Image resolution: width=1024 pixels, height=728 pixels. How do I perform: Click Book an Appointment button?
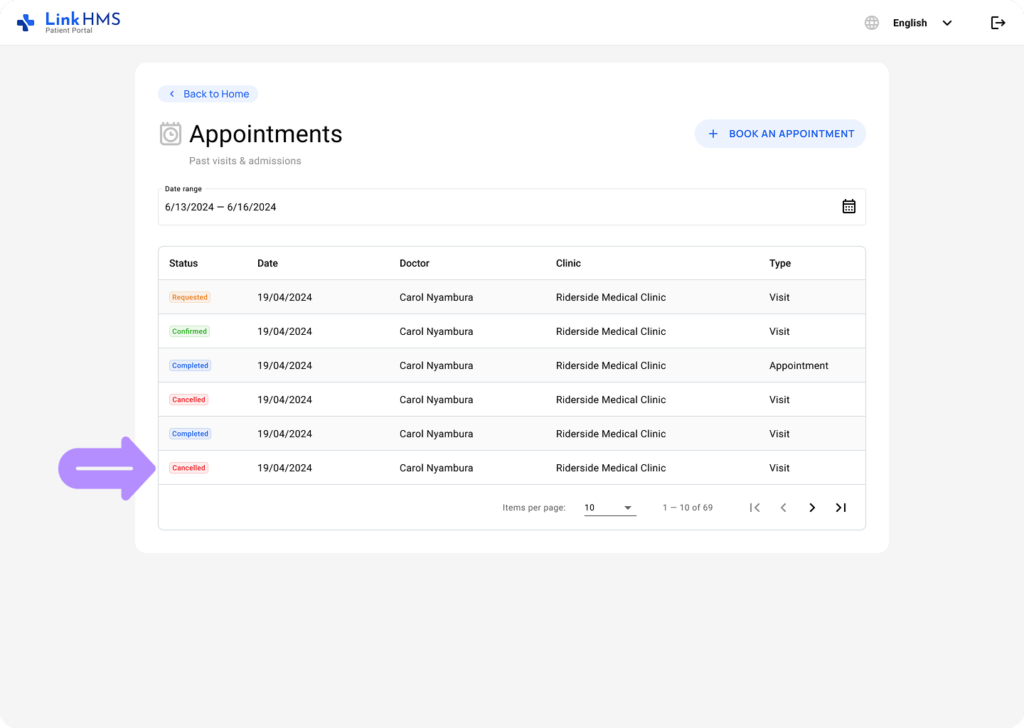pyautogui.click(x=780, y=134)
